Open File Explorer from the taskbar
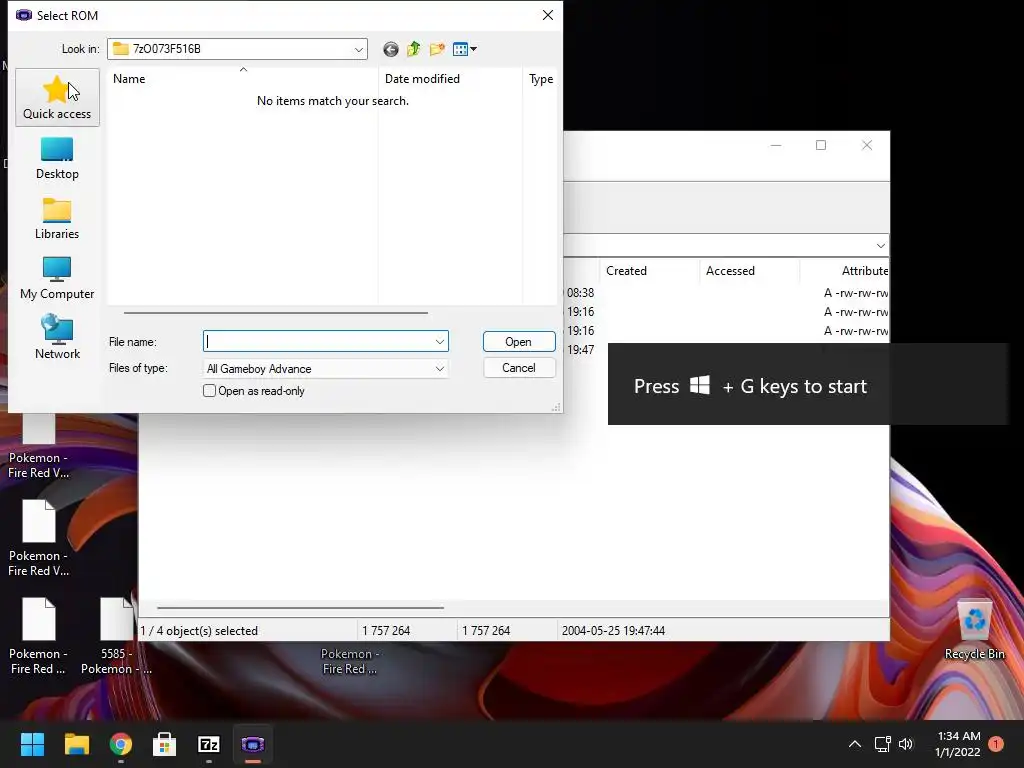The image size is (1024, 768). click(76, 744)
